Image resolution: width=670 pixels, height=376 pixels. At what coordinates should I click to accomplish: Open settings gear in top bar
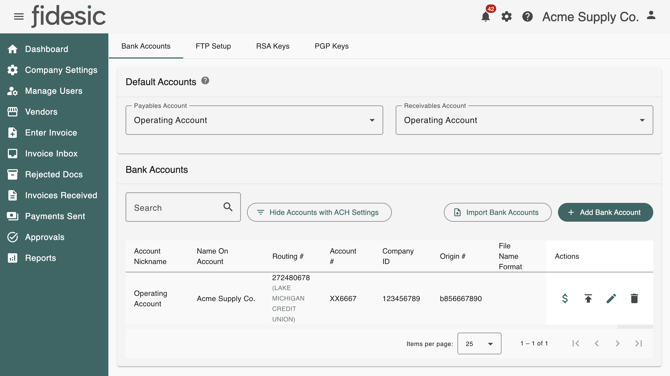(x=507, y=17)
